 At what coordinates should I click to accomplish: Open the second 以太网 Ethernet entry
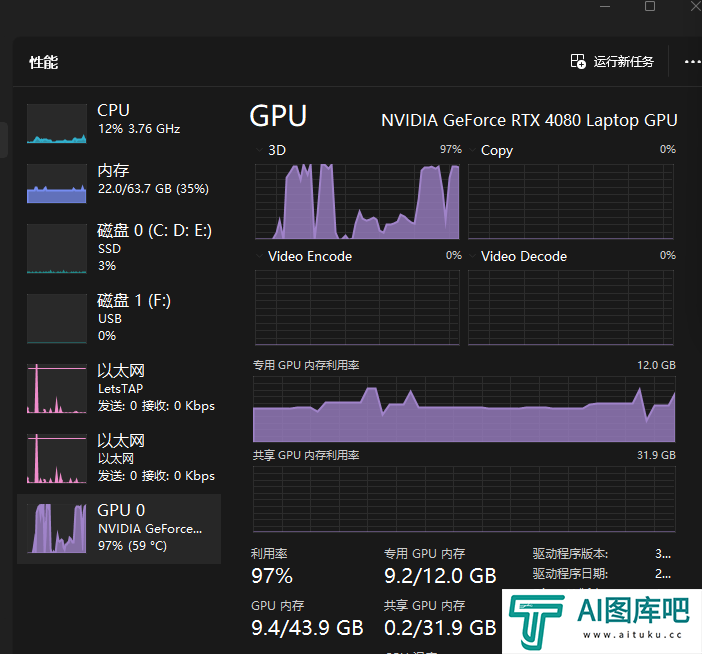[119, 458]
